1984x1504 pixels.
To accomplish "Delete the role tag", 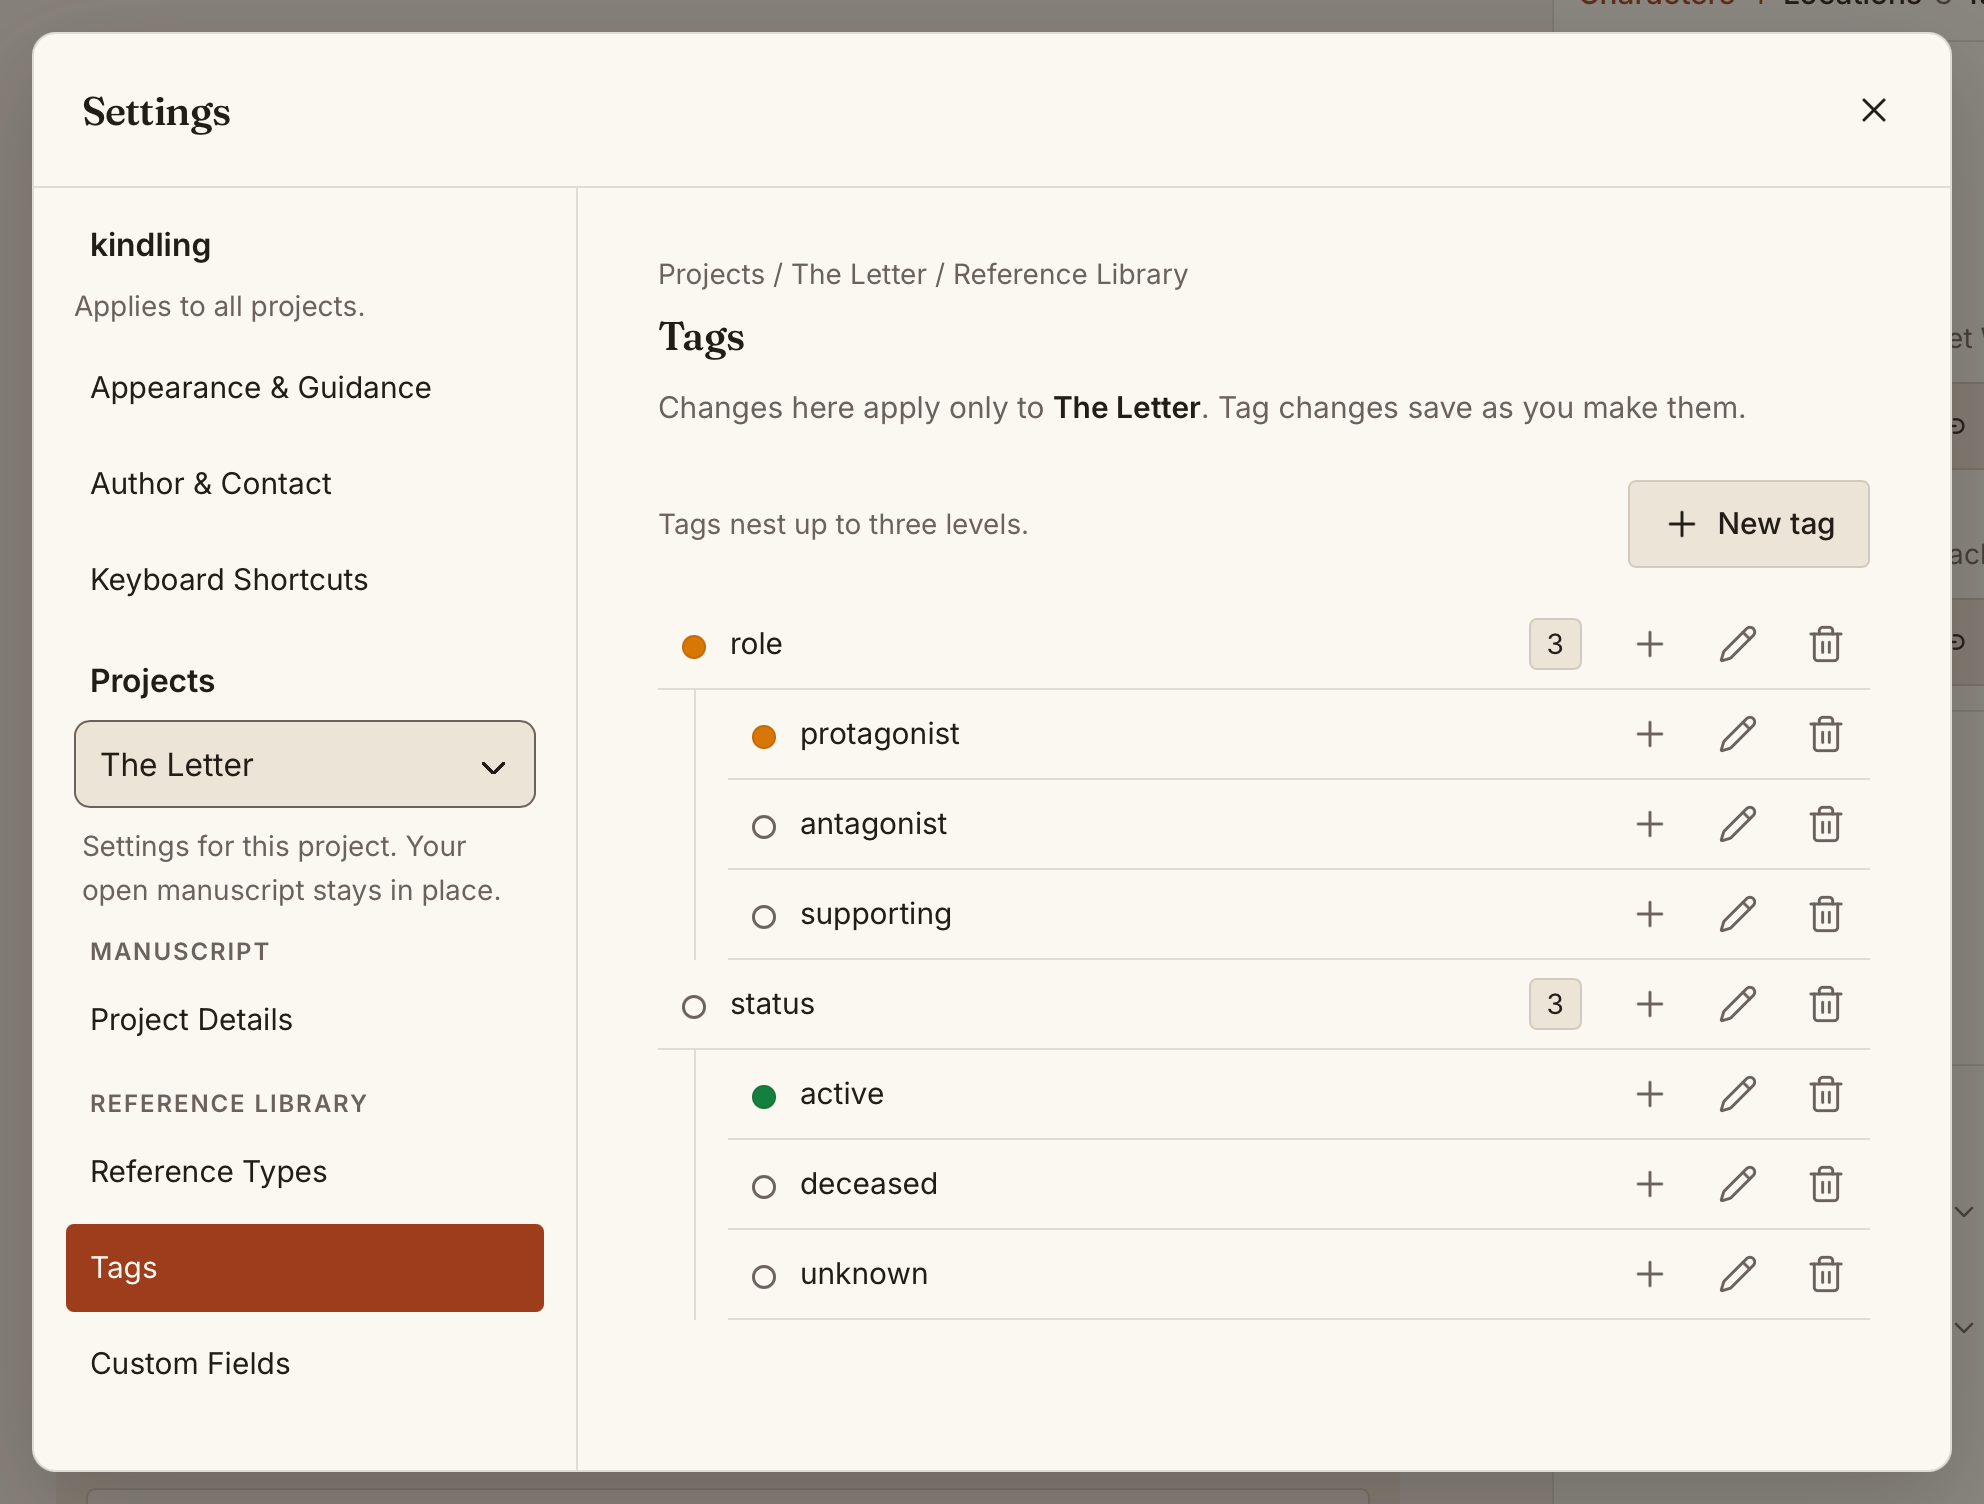I will [x=1826, y=644].
